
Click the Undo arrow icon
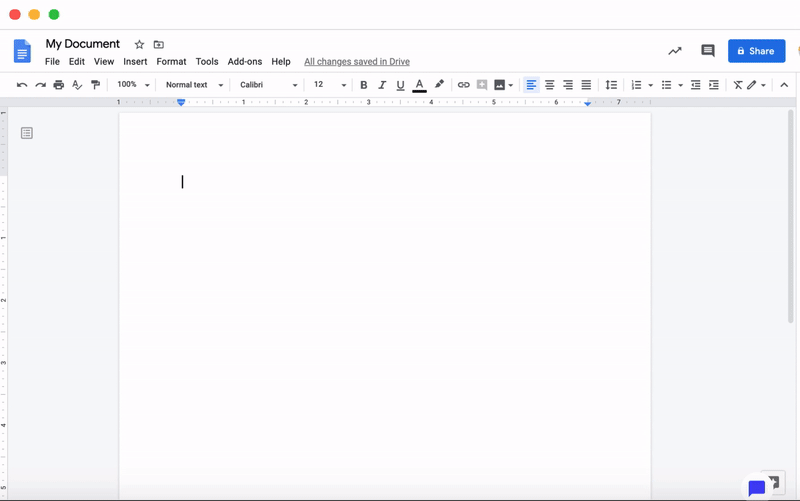point(21,85)
